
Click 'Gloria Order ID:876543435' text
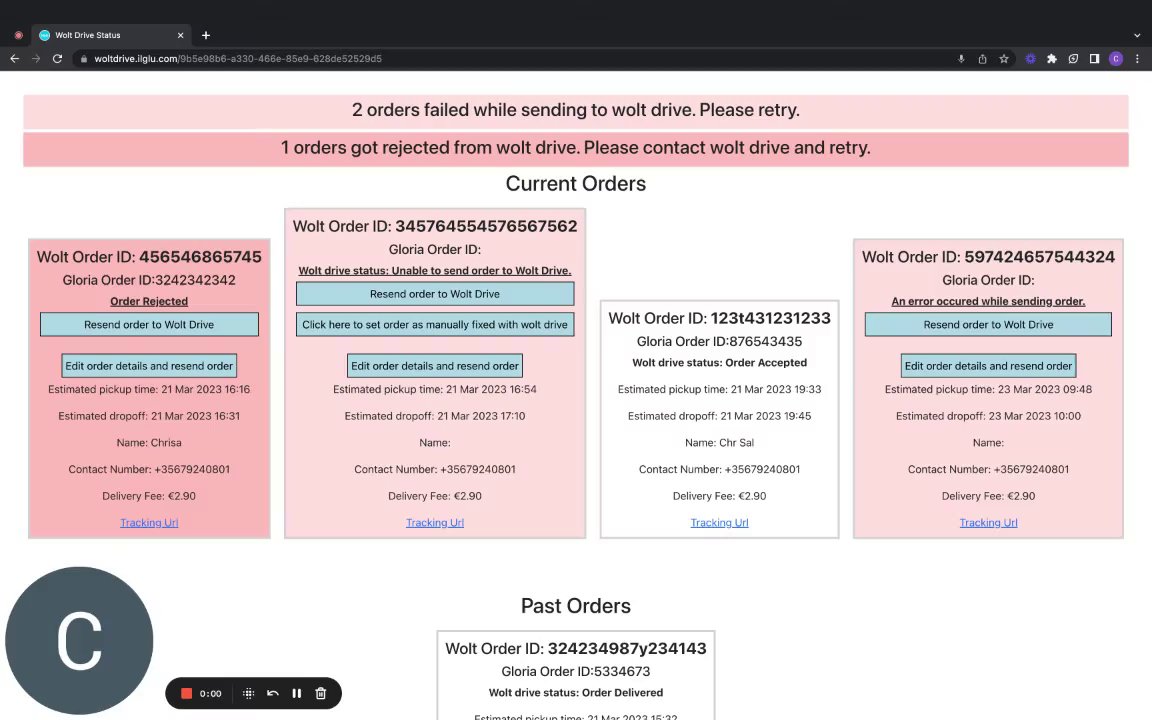(x=719, y=341)
